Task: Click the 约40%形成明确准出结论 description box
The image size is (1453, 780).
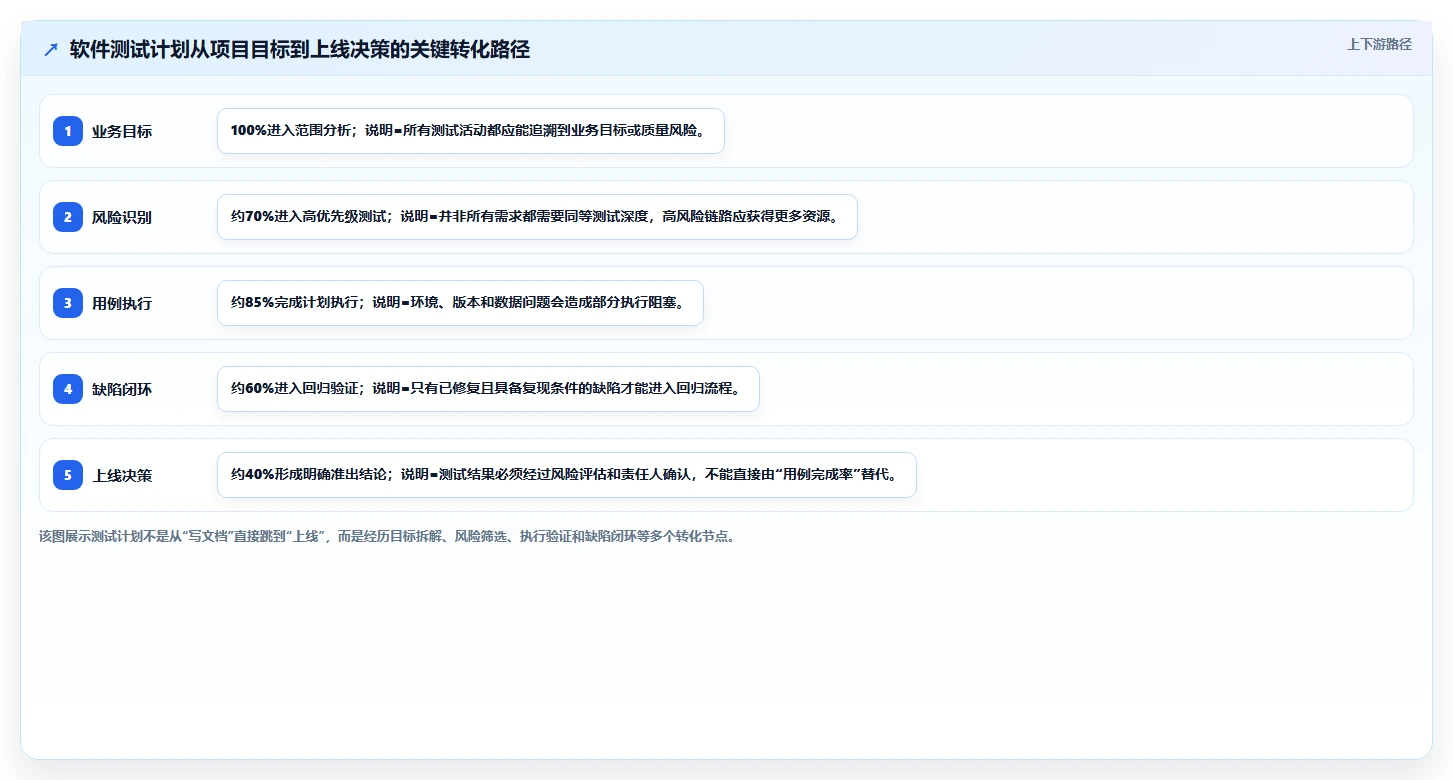Action: (567, 475)
